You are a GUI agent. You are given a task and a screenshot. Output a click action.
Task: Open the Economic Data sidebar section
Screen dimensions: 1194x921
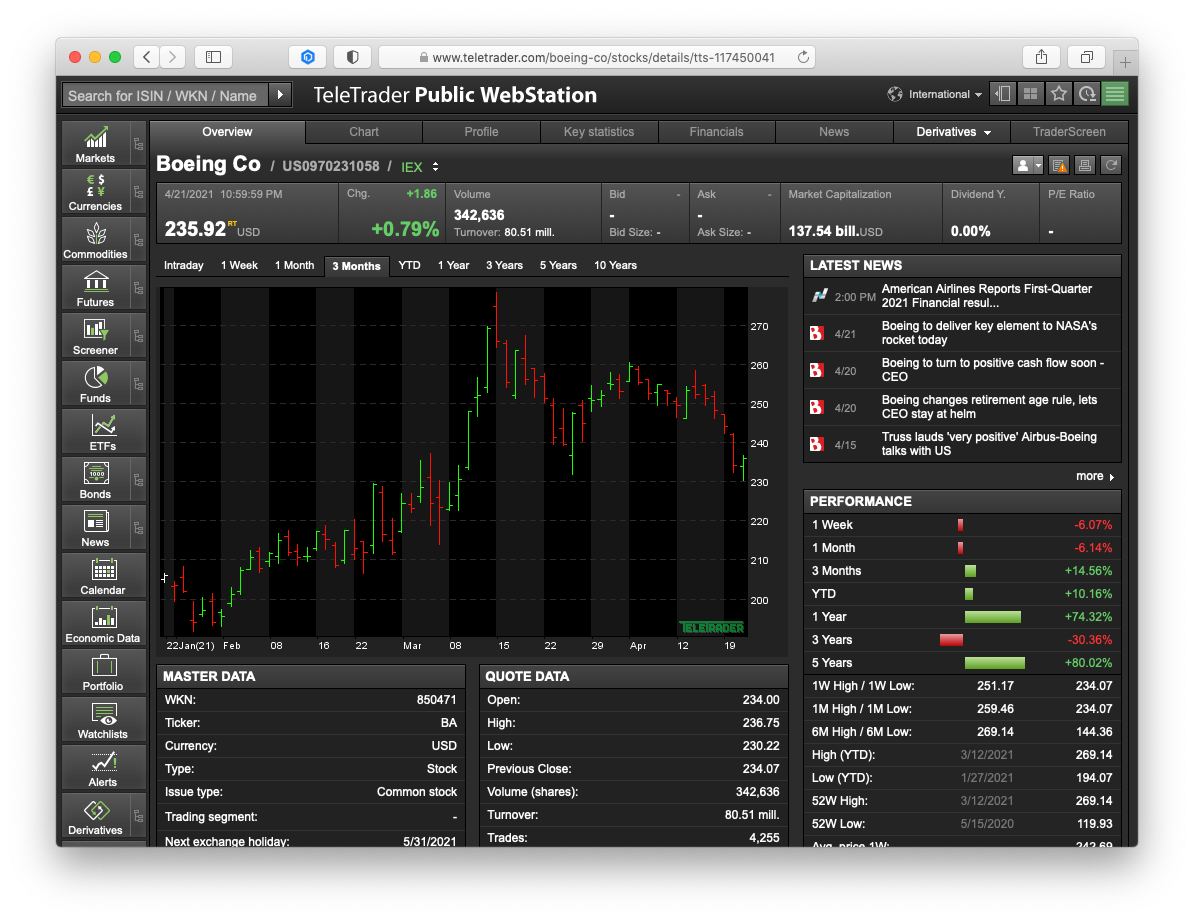104,624
